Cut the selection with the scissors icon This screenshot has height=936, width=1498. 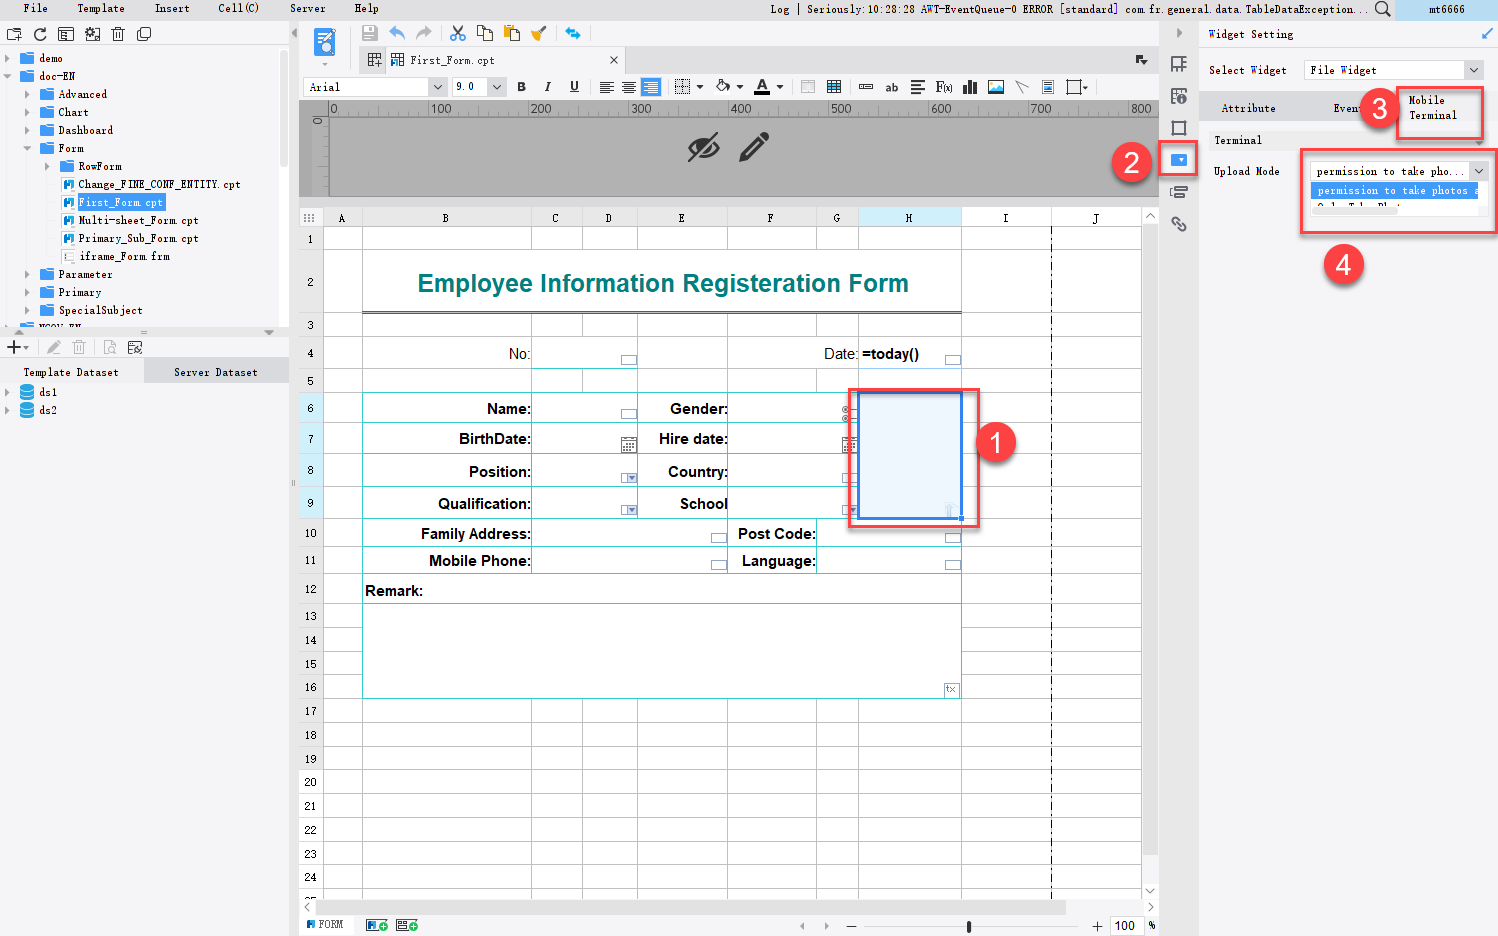458,33
